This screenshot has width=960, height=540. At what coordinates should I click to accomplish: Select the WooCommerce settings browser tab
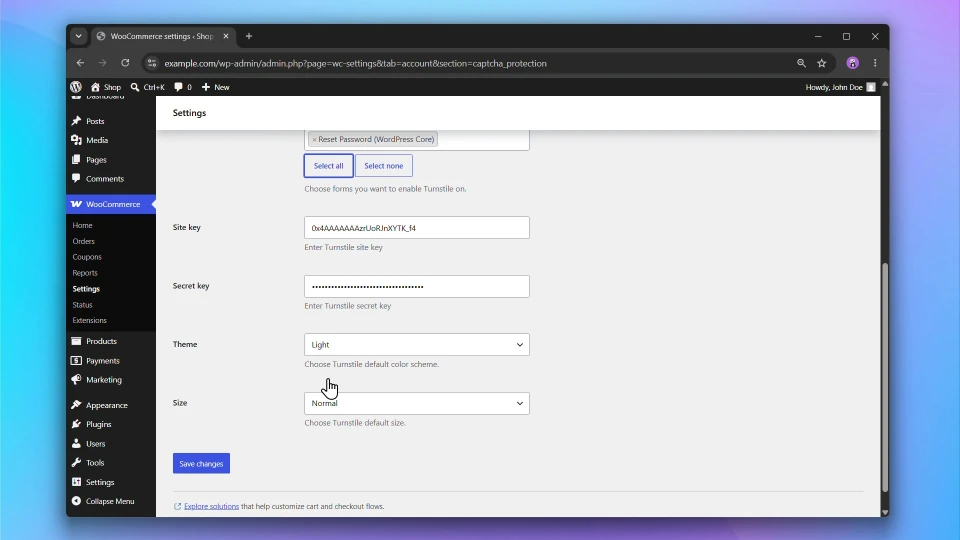(x=163, y=36)
